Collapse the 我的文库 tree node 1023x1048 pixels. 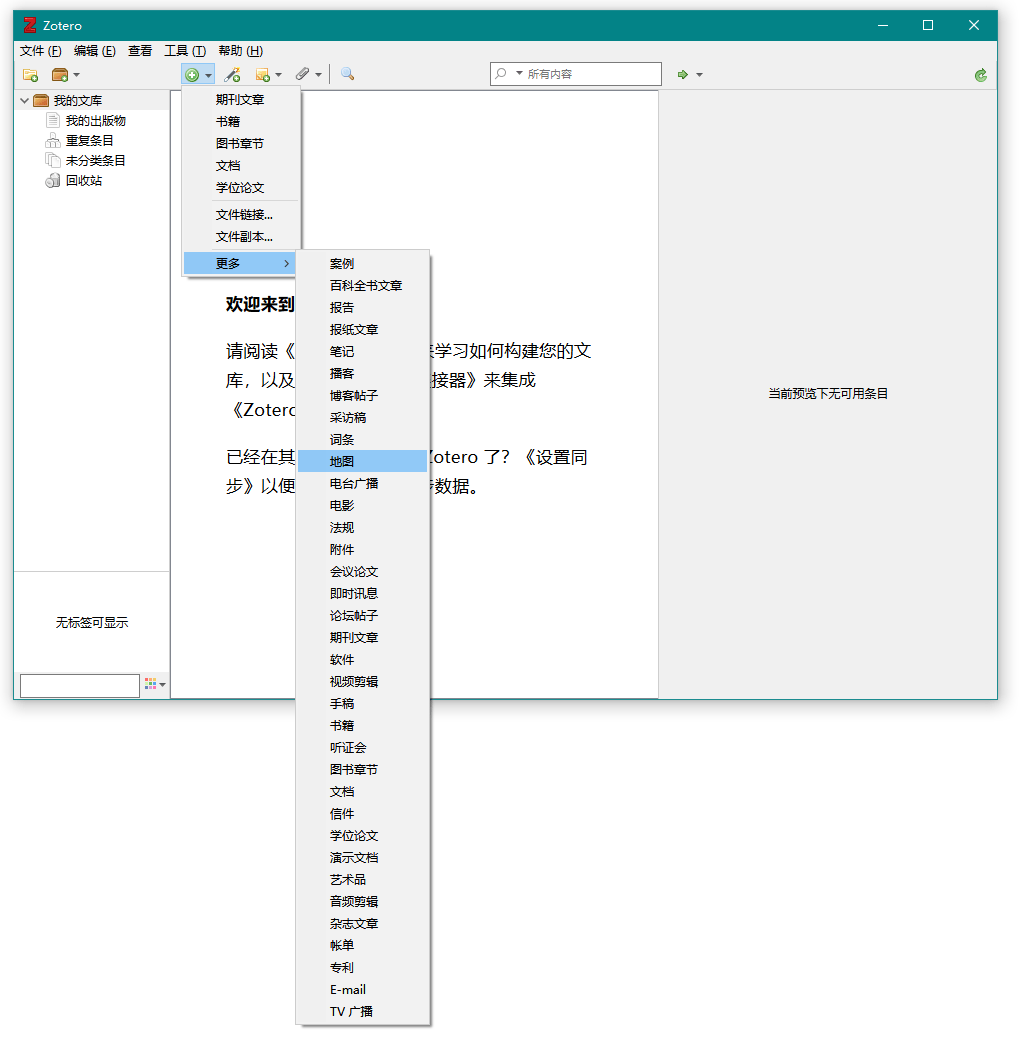coord(24,101)
